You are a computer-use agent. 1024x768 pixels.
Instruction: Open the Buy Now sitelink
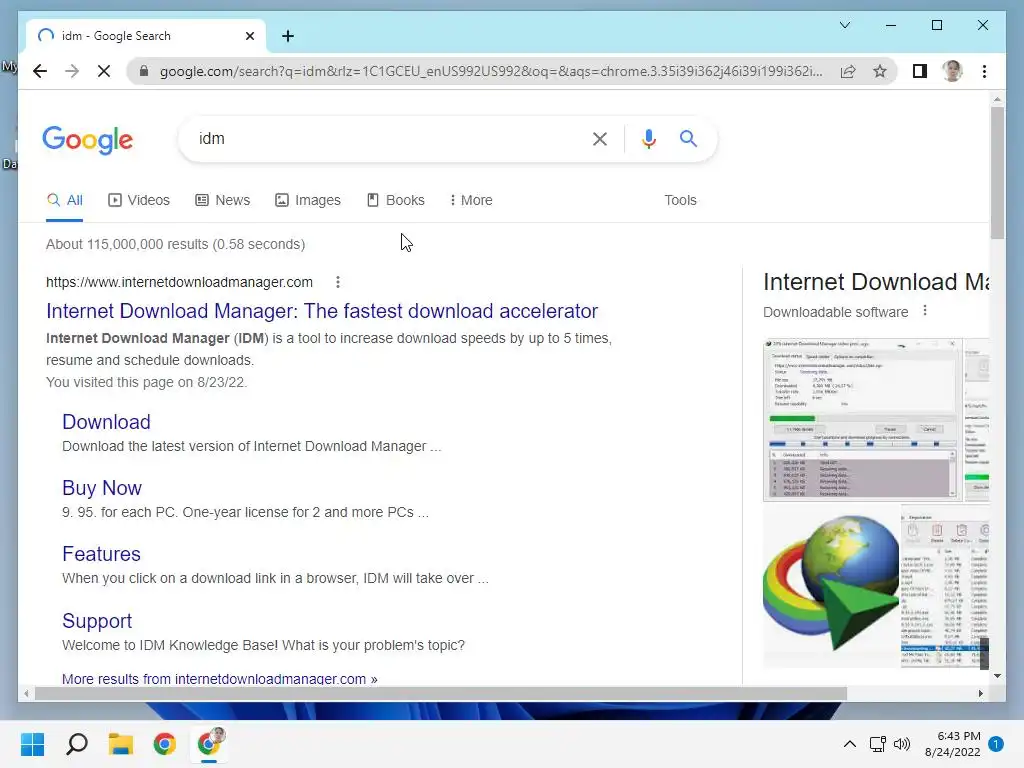point(102,488)
